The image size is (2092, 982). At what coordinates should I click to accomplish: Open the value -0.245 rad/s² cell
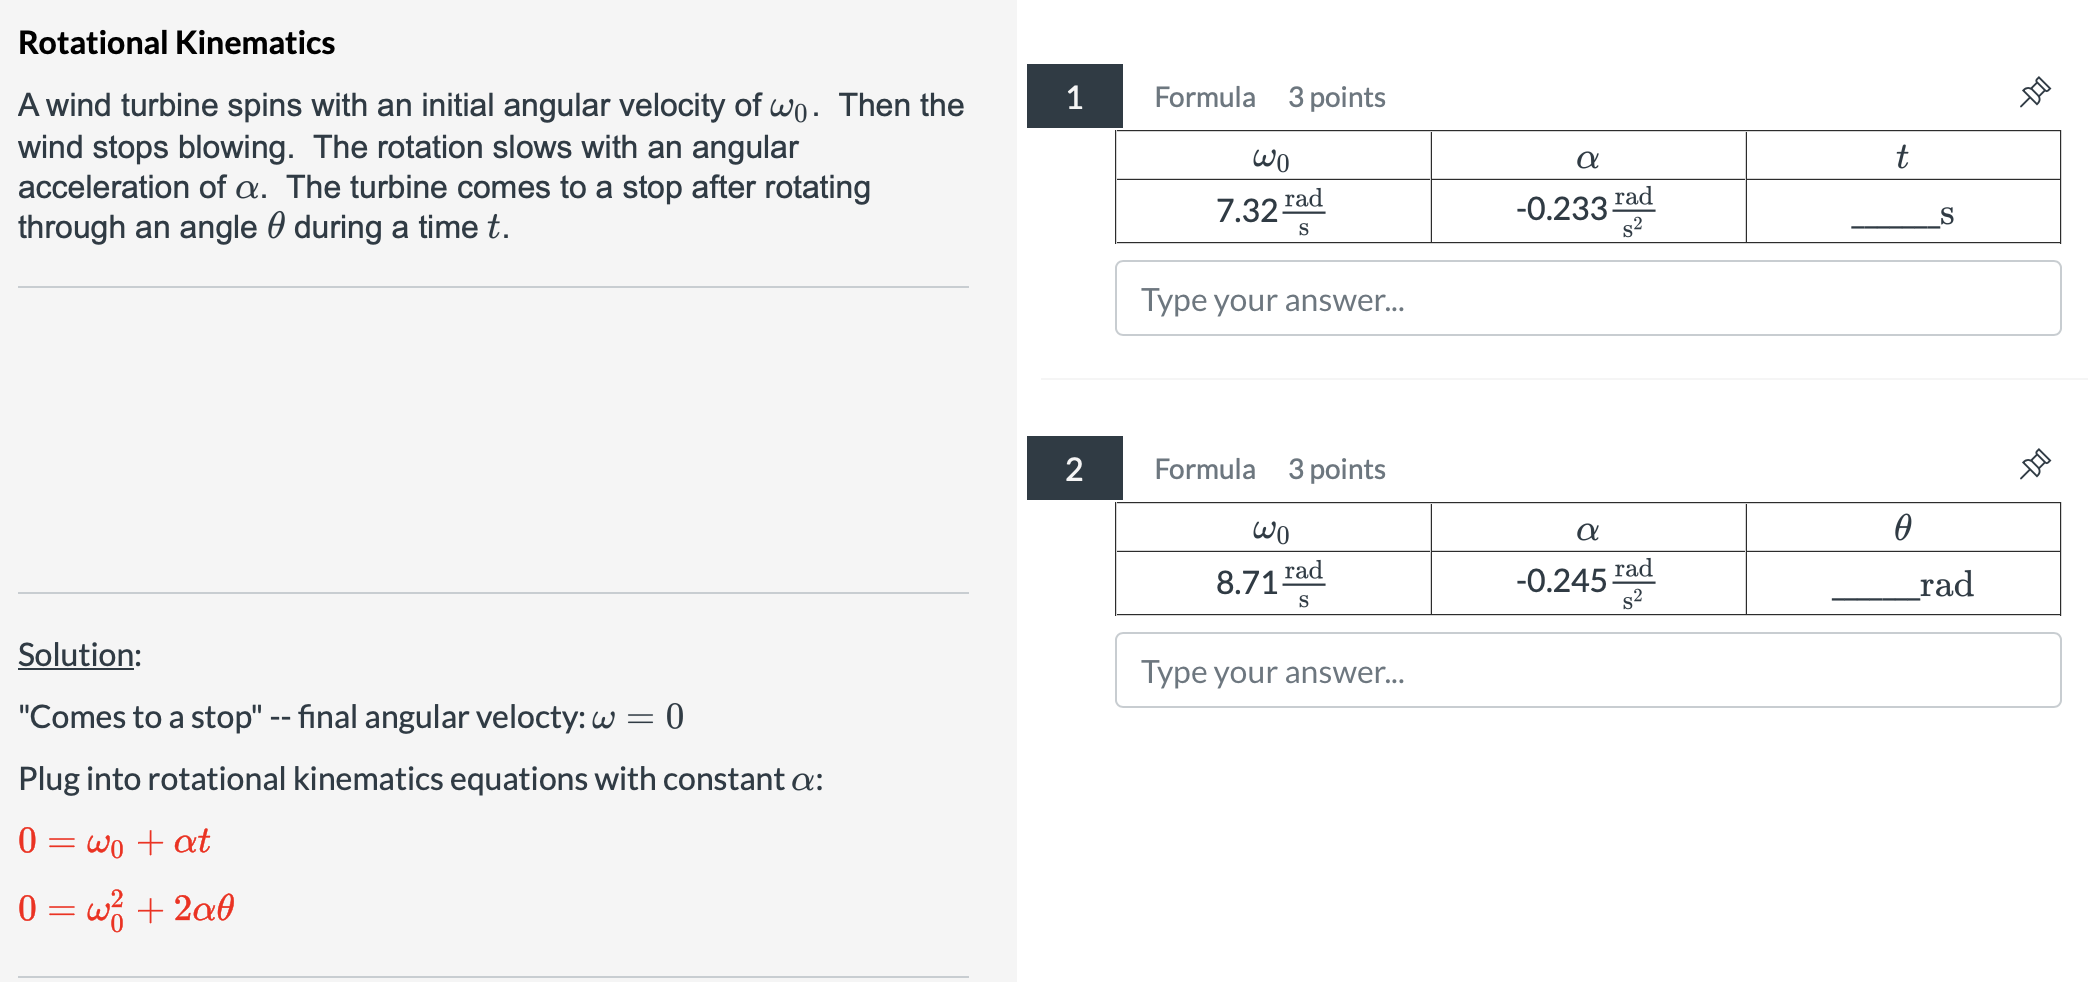[x=1587, y=583]
